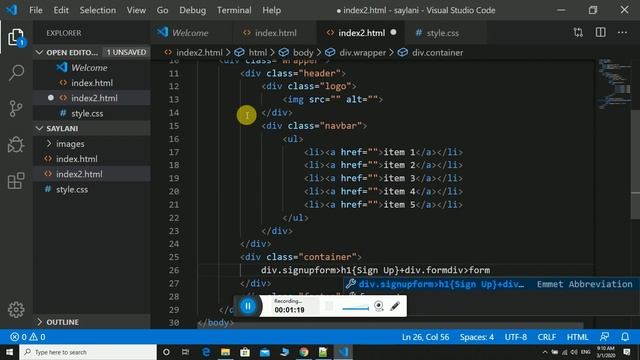The width and height of the screenshot is (640, 360).
Task: Open the File menu
Action: pos(36,10)
